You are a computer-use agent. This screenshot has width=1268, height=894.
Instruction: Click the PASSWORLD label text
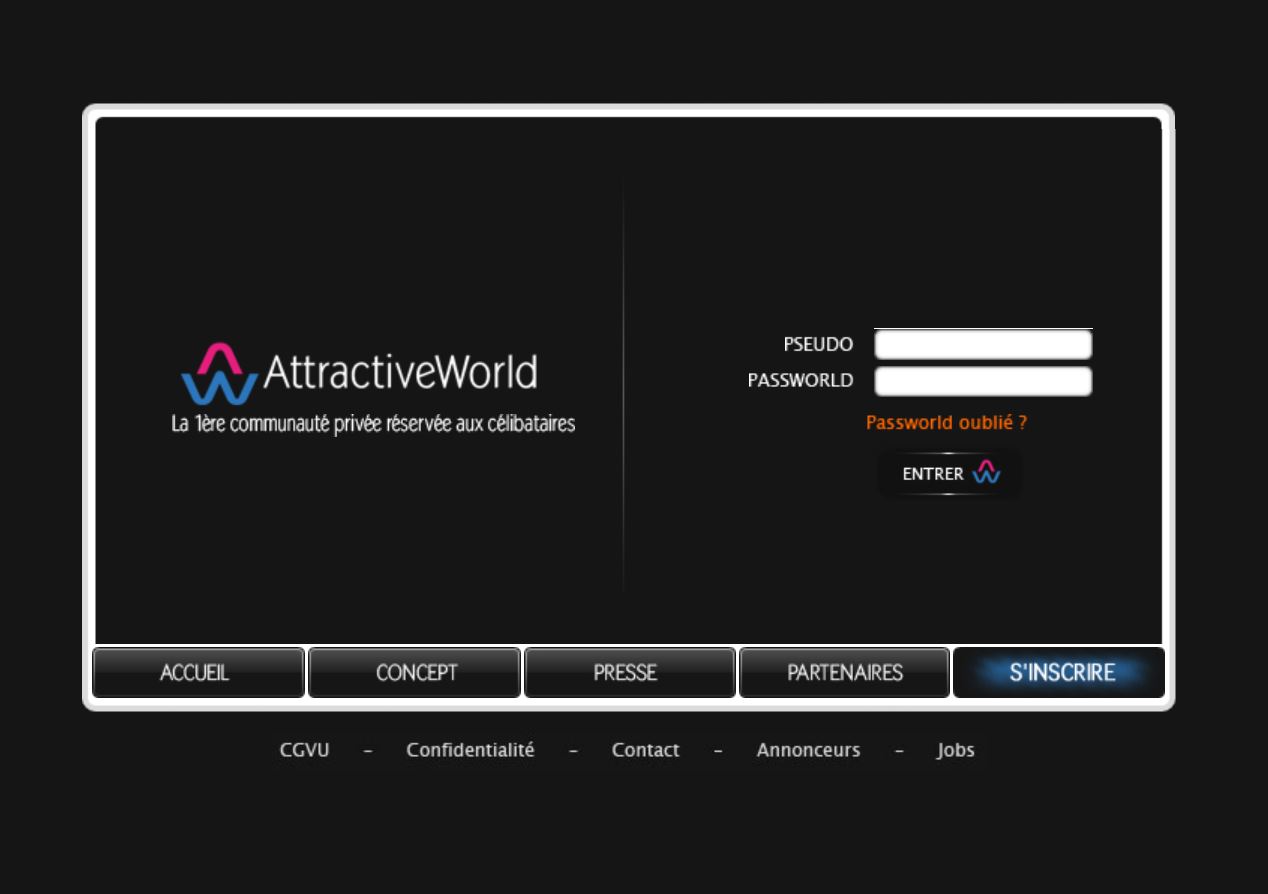click(x=800, y=381)
